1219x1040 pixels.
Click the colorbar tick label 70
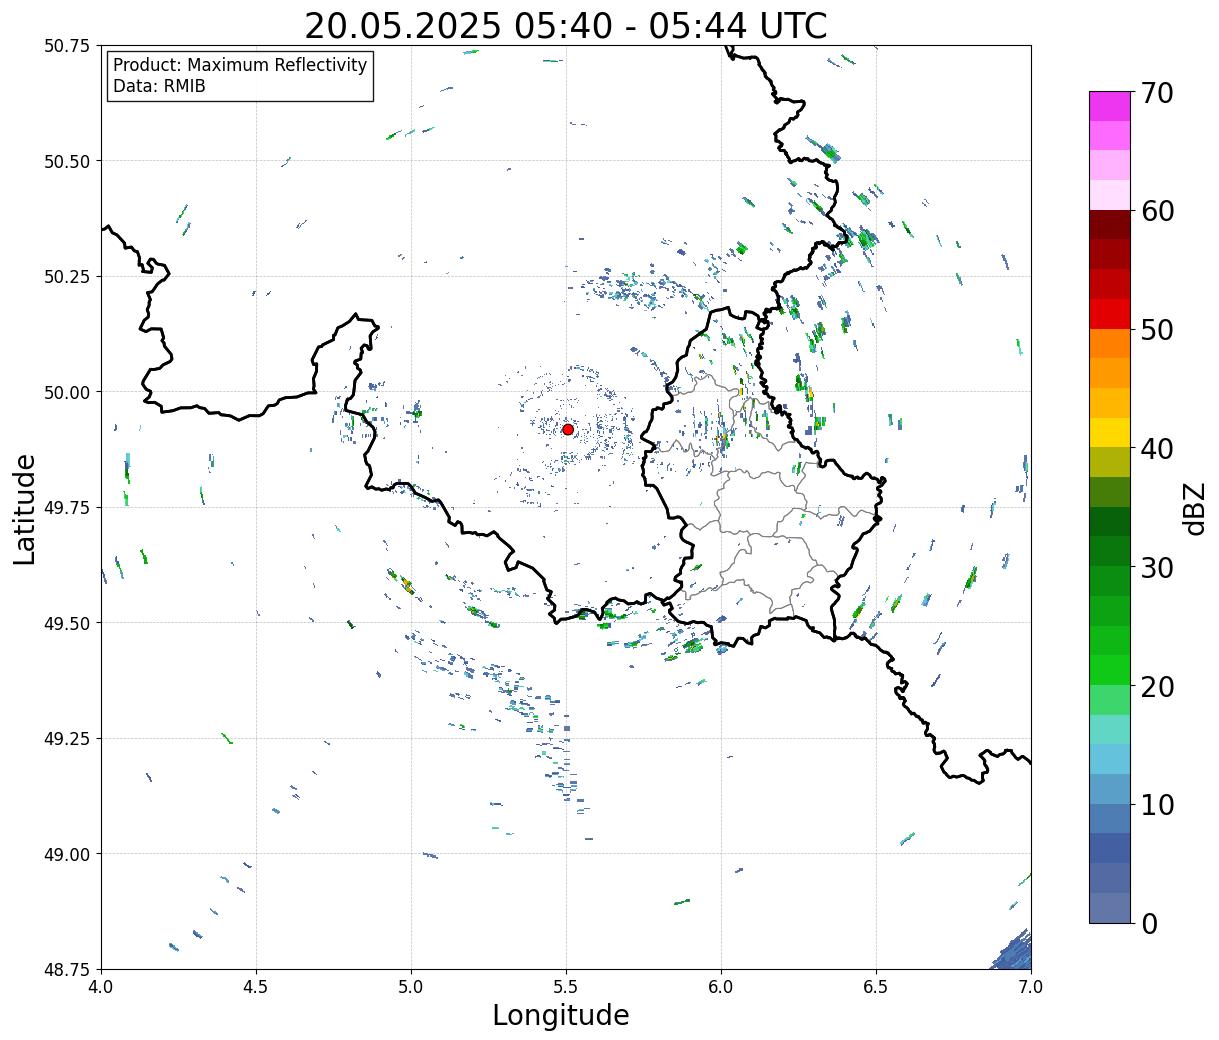tap(1157, 93)
